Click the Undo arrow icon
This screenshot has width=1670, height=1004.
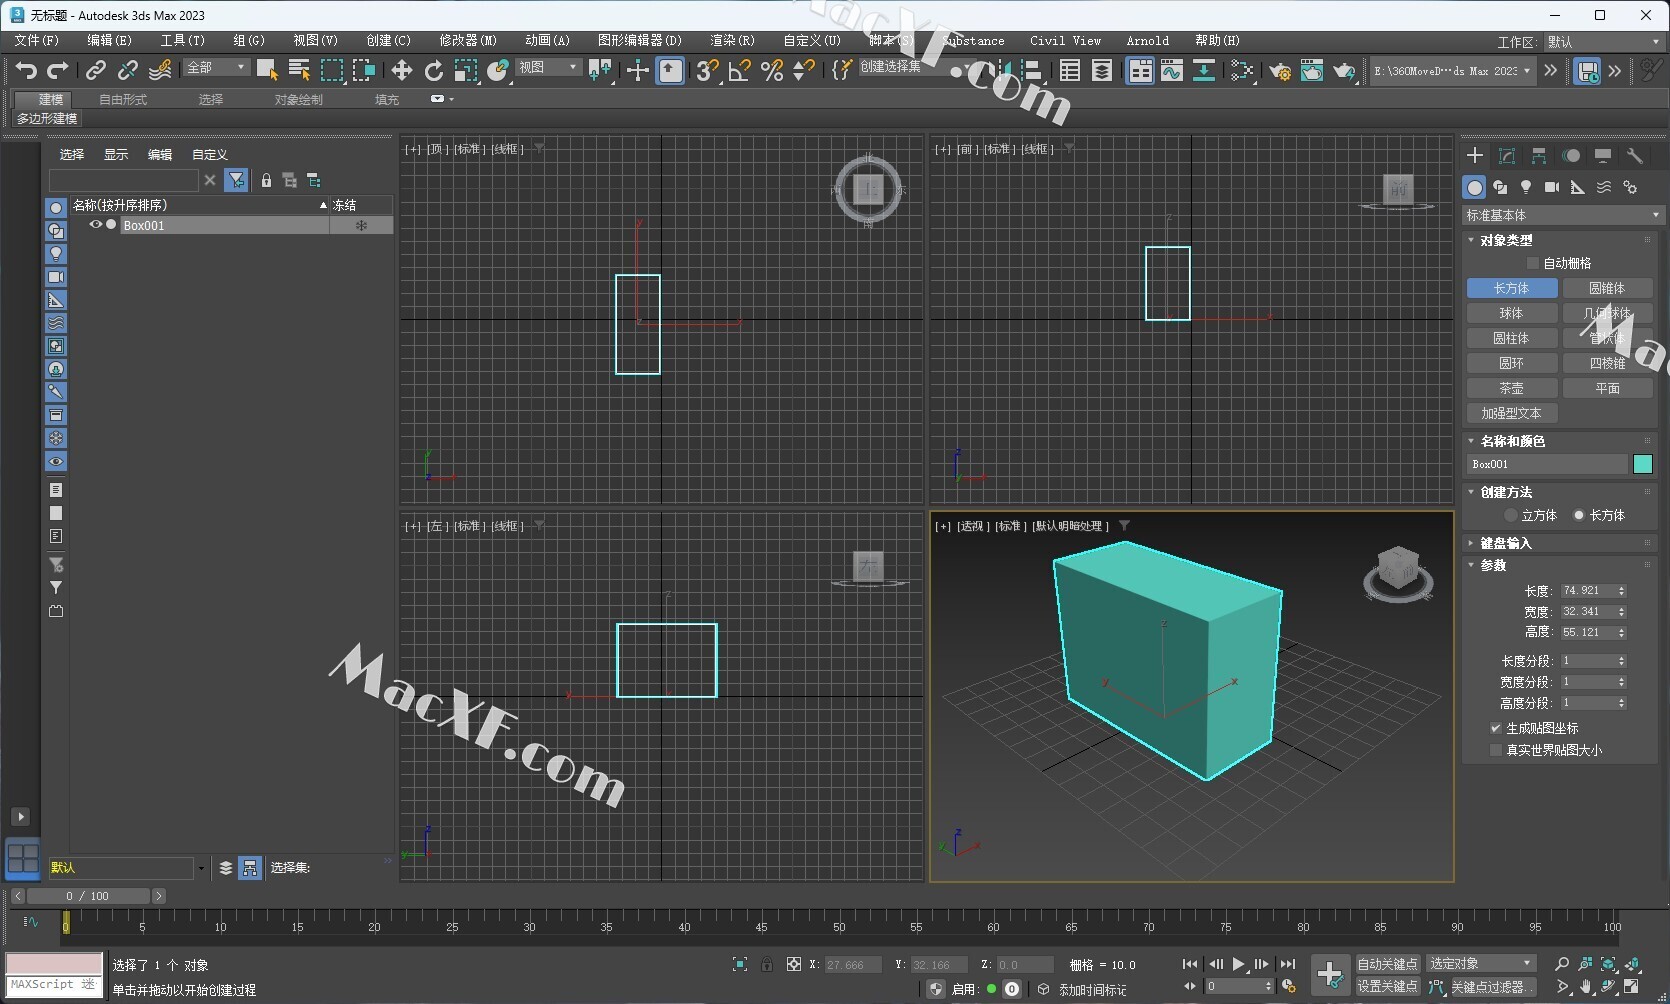pos(27,70)
